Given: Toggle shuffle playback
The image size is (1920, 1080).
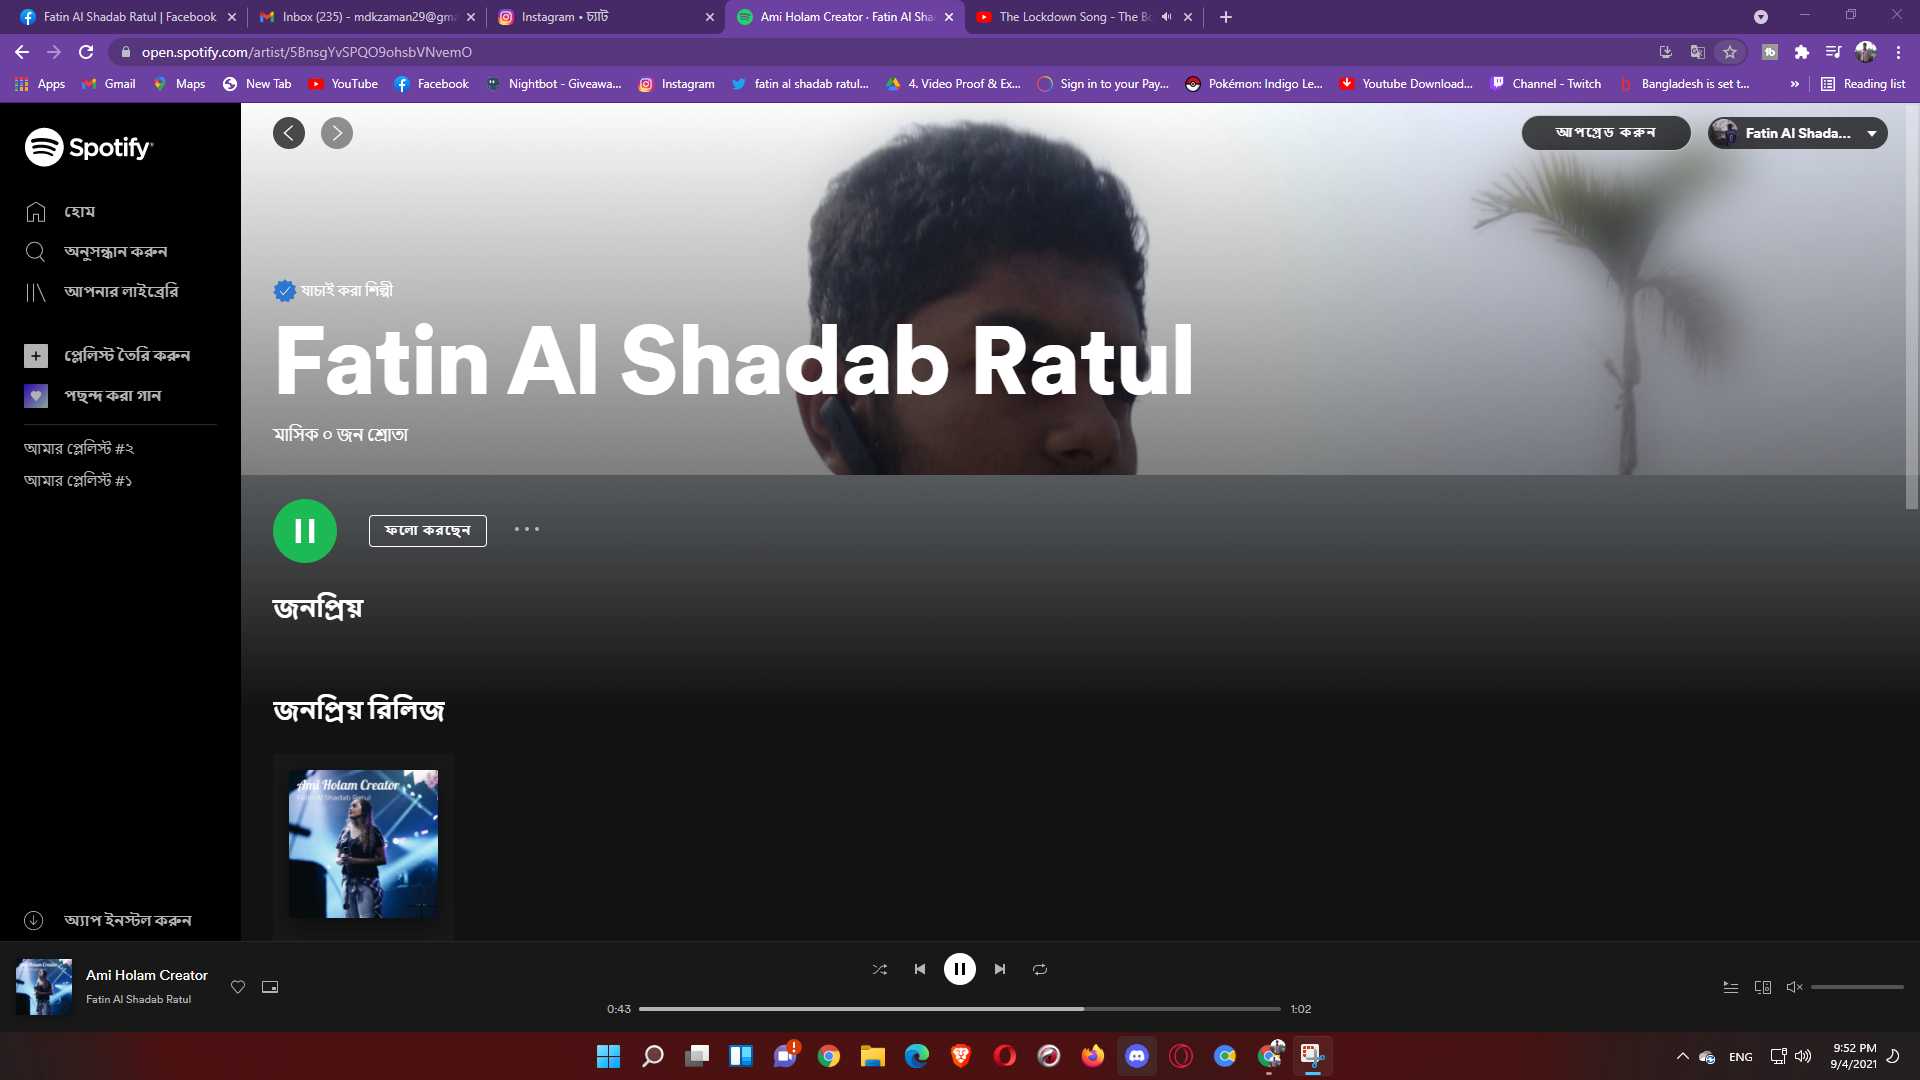Looking at the screenshot, I should click(880, 969).
